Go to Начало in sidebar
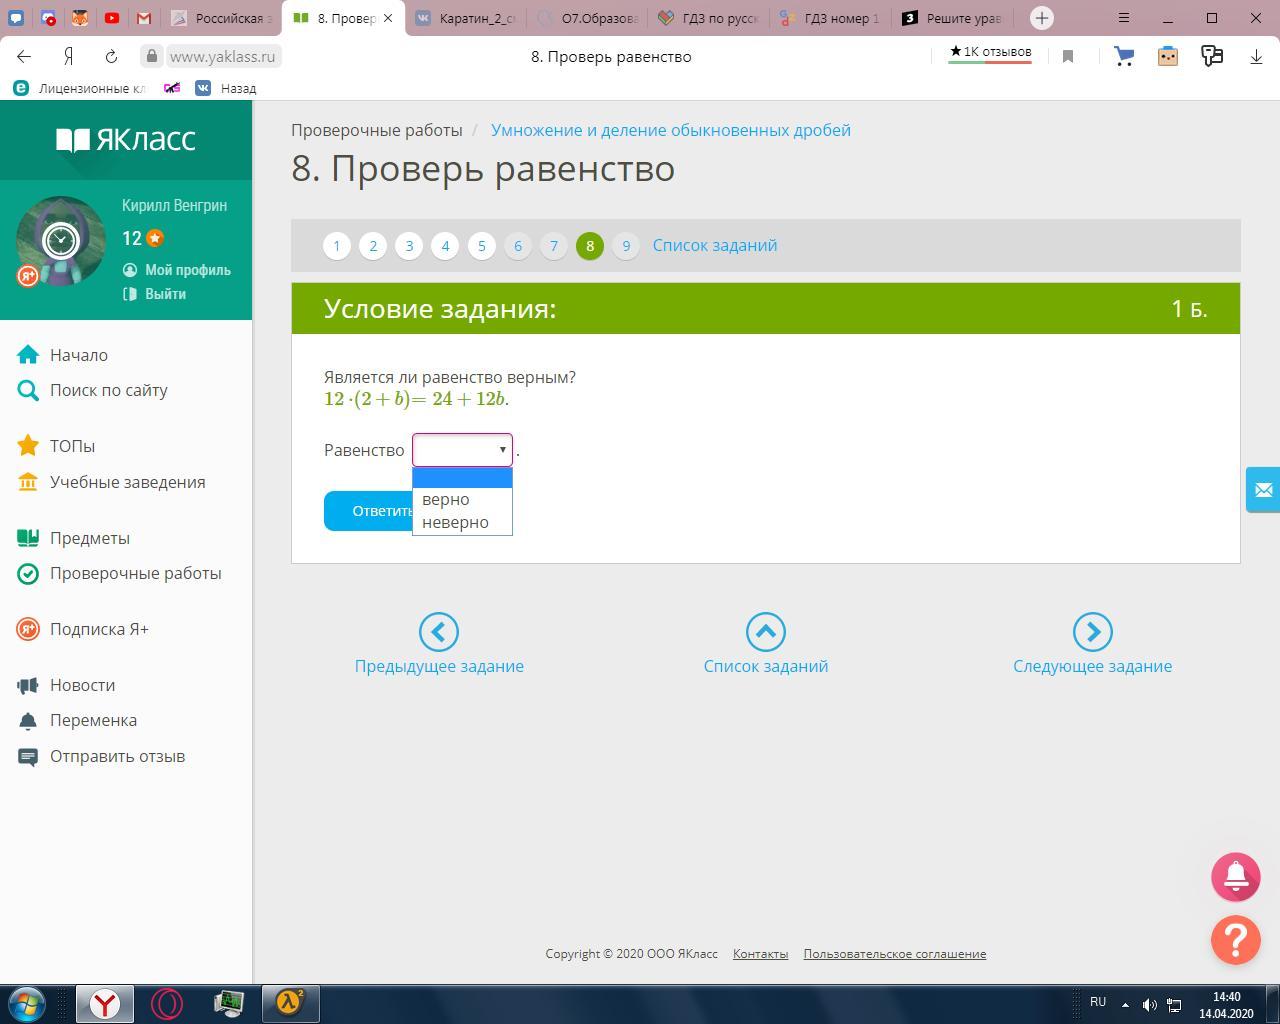 (x=79, y=355)
